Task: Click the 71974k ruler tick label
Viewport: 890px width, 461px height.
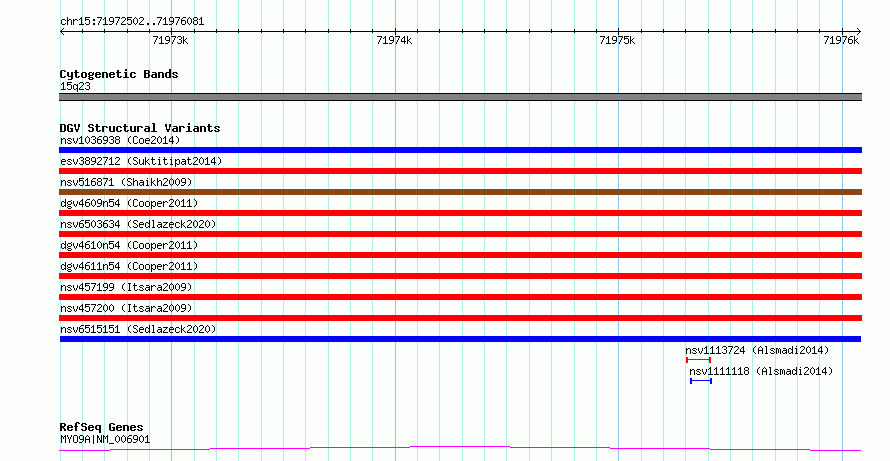Action: (394, 40)
